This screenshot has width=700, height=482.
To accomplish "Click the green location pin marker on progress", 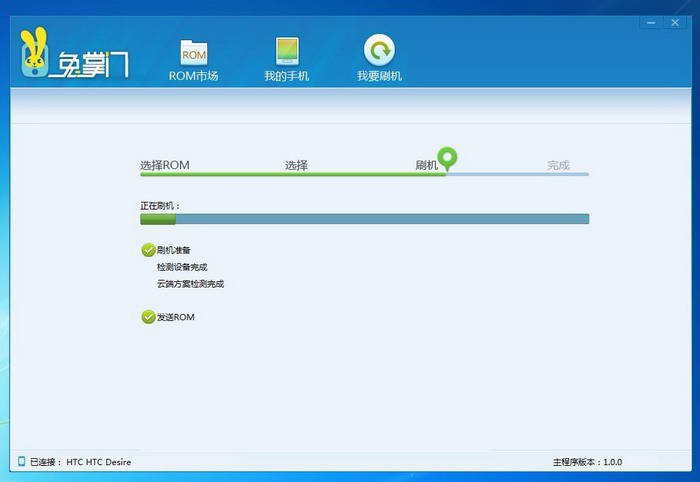I will coord(447,159).
